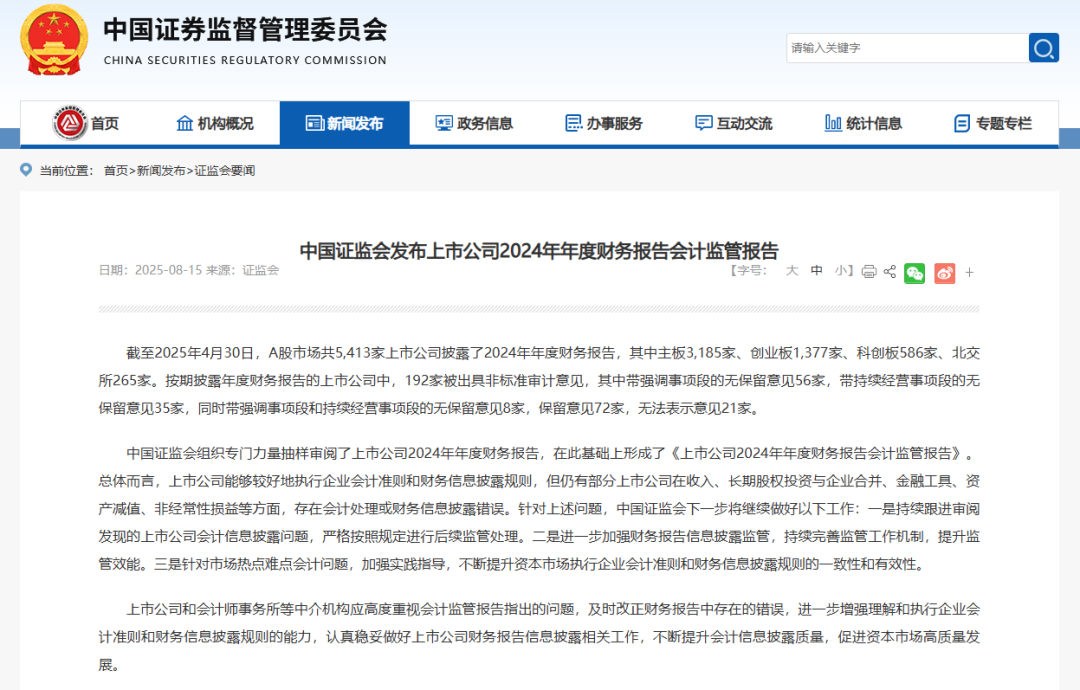The height and width of the screenshot is (690, 1080).
Task: Open the 机构概况 menu tab
Action: [x=215, y=123]
